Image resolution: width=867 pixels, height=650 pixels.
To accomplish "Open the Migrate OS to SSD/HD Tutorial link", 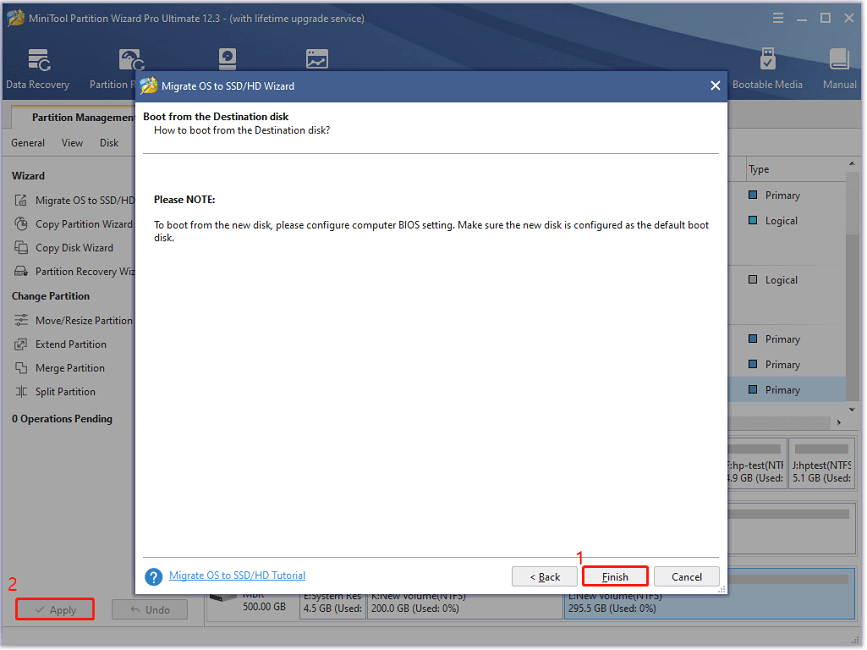I will tap(237, 576).
